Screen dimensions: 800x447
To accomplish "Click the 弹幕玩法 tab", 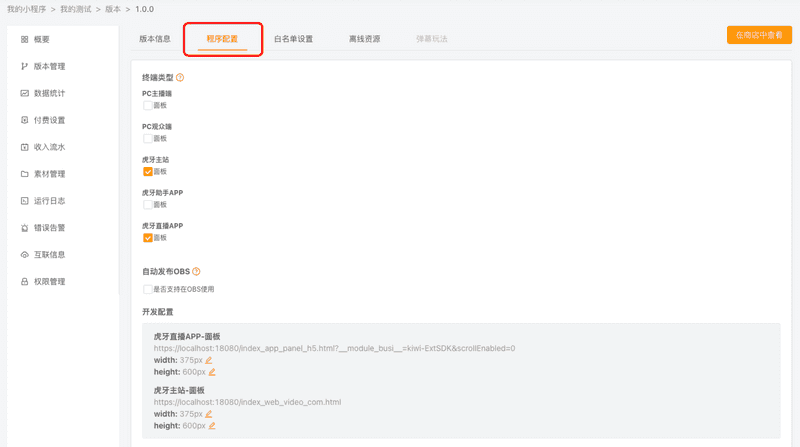I will [432, 39].
